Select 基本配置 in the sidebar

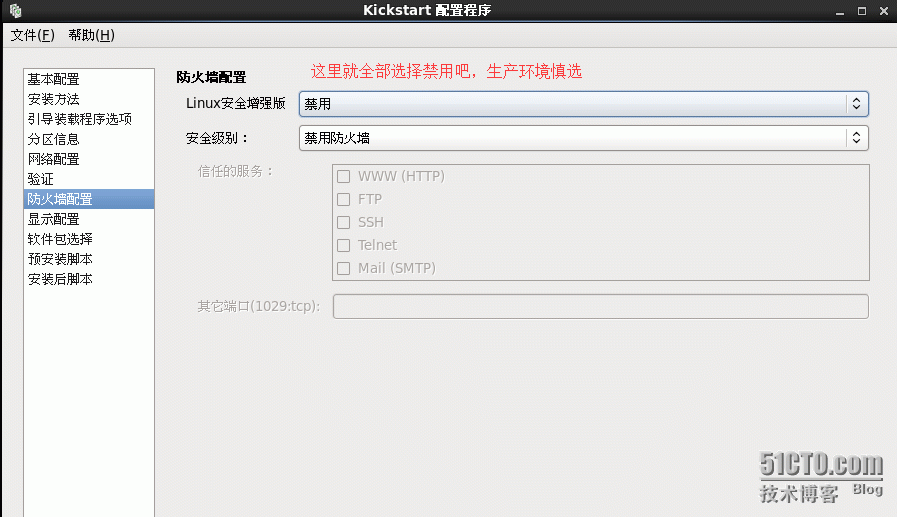(x=89, y=79)
